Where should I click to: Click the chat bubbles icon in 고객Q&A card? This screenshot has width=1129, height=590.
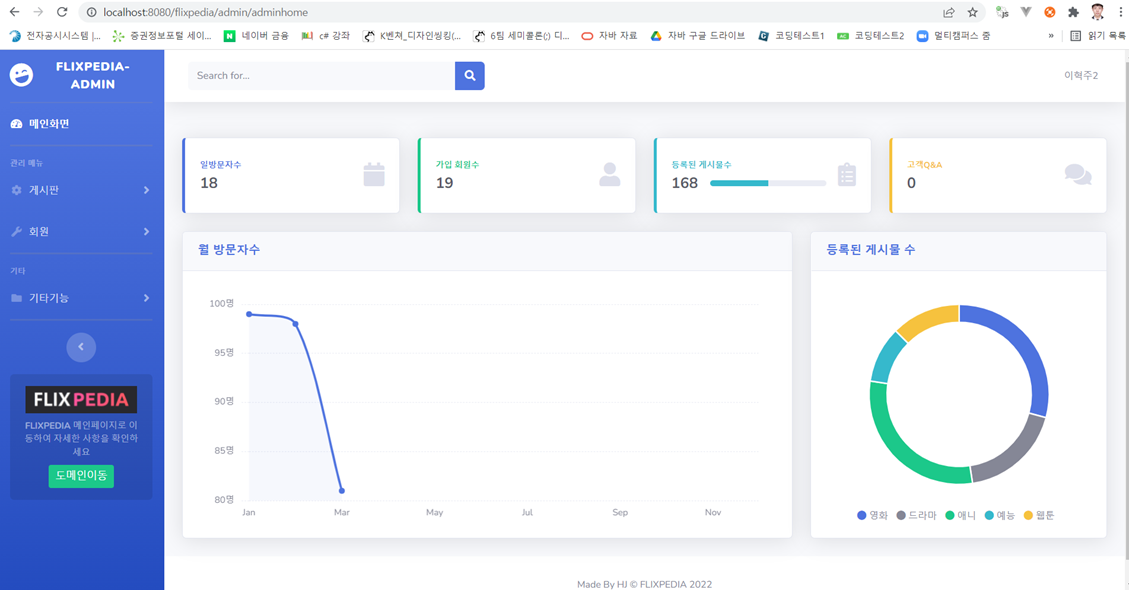1078,174
